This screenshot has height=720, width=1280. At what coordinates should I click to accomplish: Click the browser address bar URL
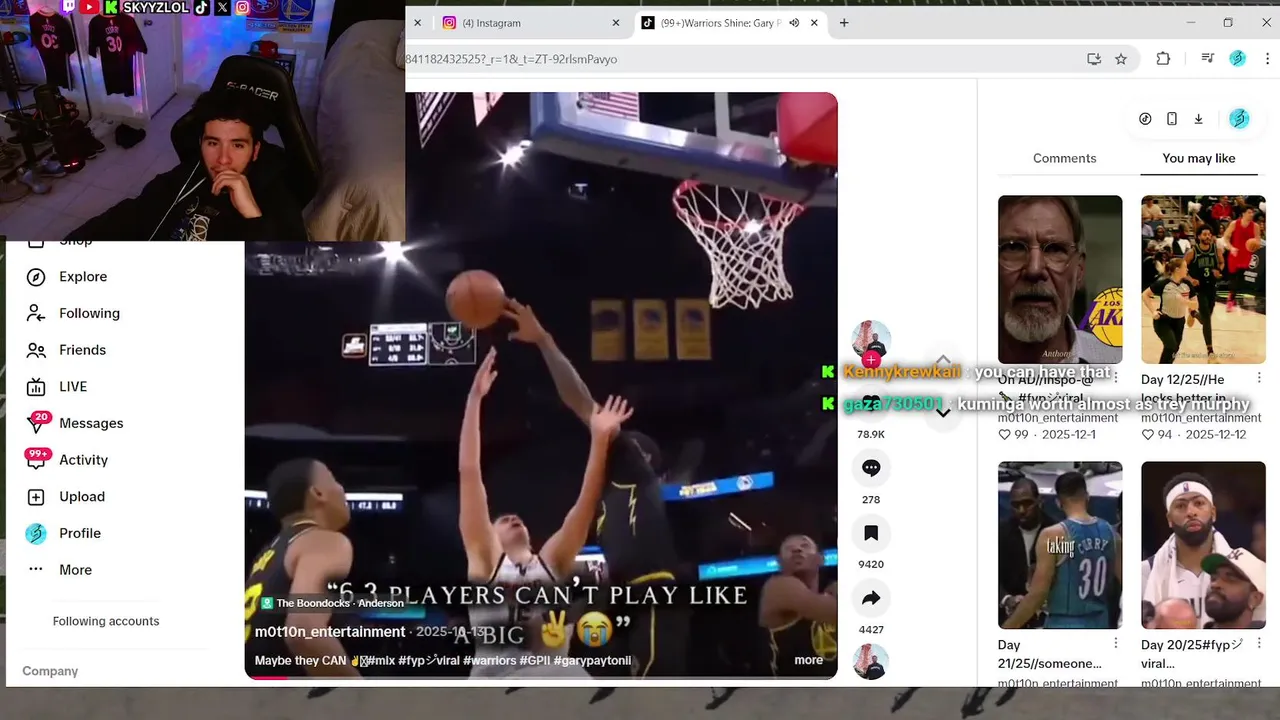point(511,59)
